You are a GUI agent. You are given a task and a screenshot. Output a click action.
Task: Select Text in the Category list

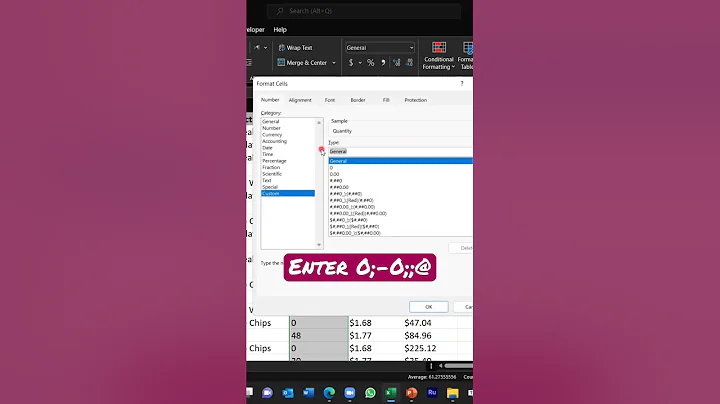click(x=288, y=180)
